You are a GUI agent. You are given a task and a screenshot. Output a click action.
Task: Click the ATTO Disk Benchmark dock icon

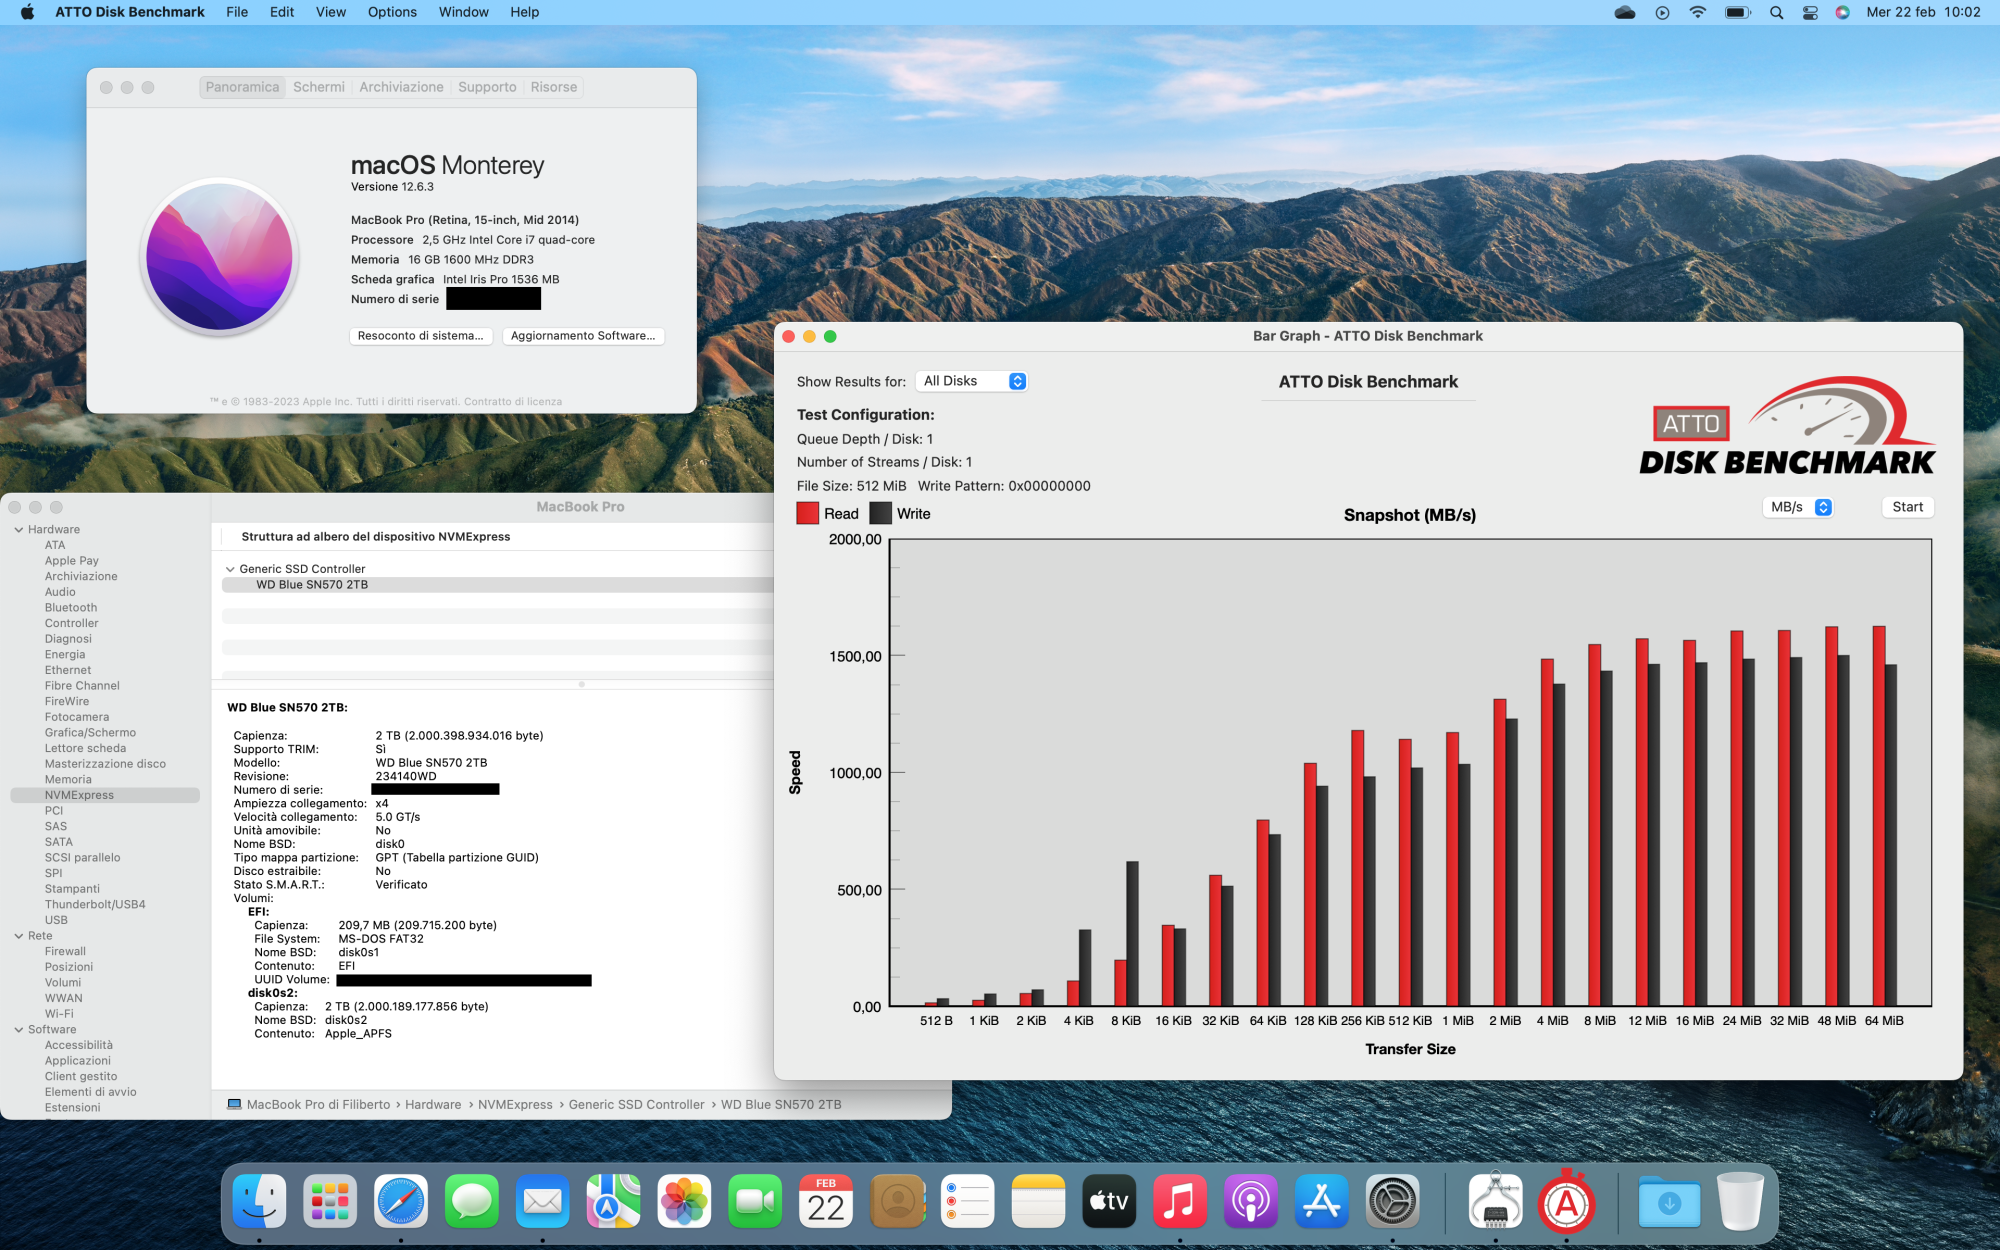point(1567,1201)
